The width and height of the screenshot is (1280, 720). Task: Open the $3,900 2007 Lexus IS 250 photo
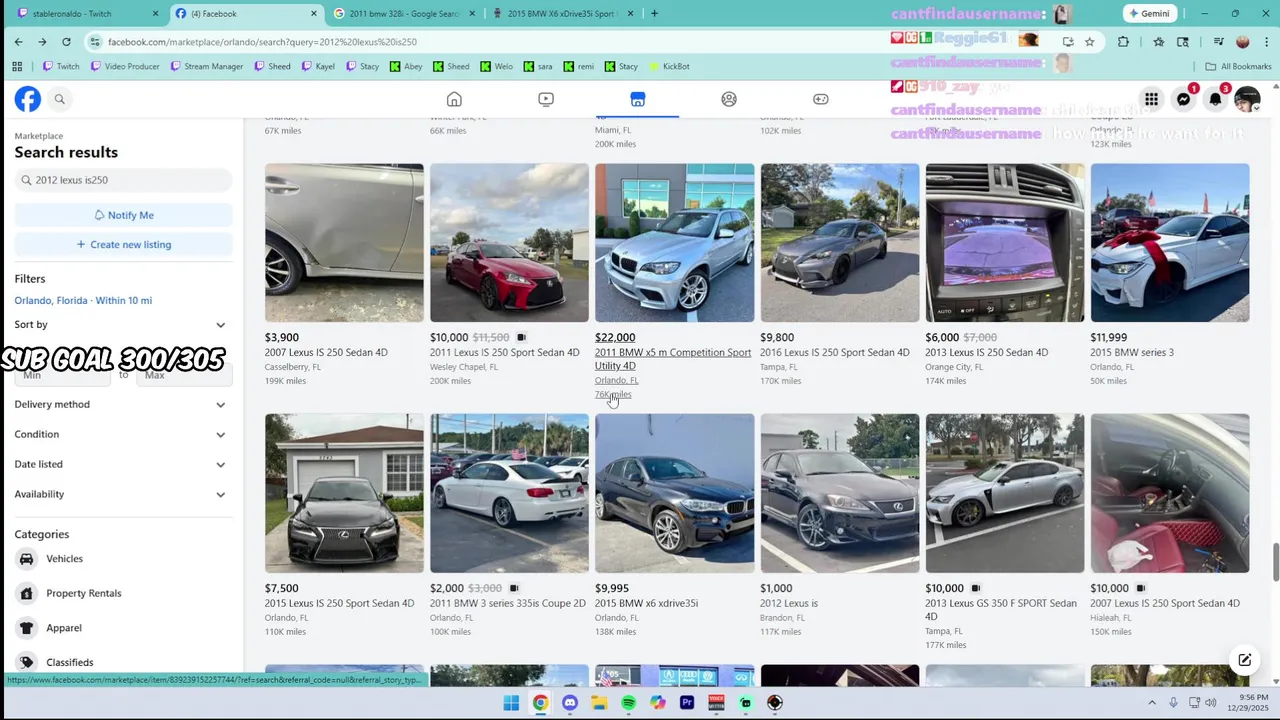coord(344,243)
